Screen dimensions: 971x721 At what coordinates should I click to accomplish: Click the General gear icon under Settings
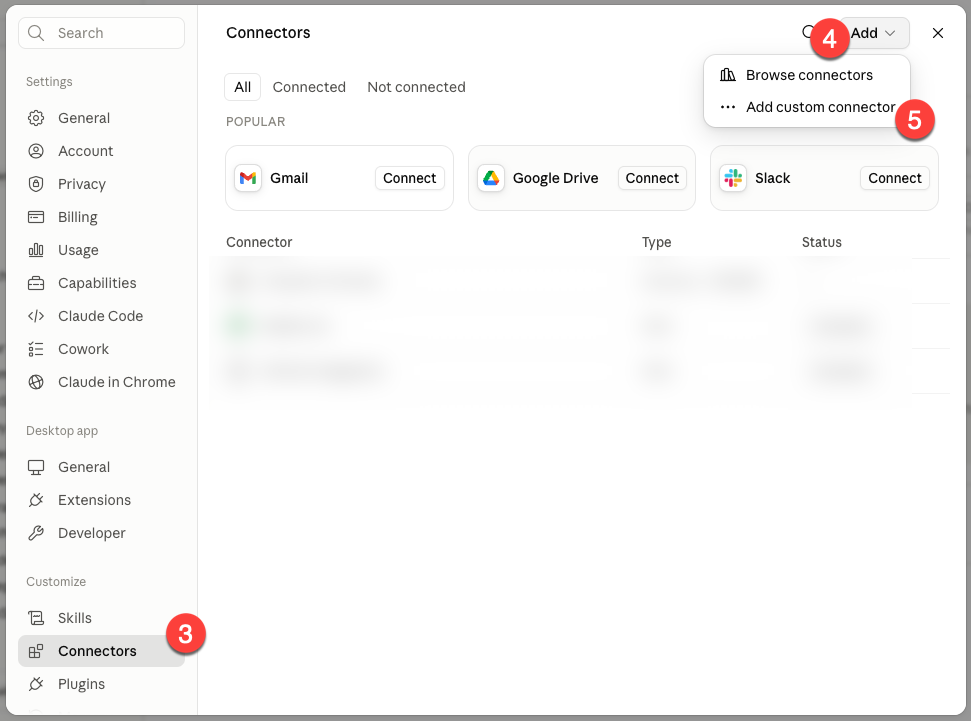36,118
